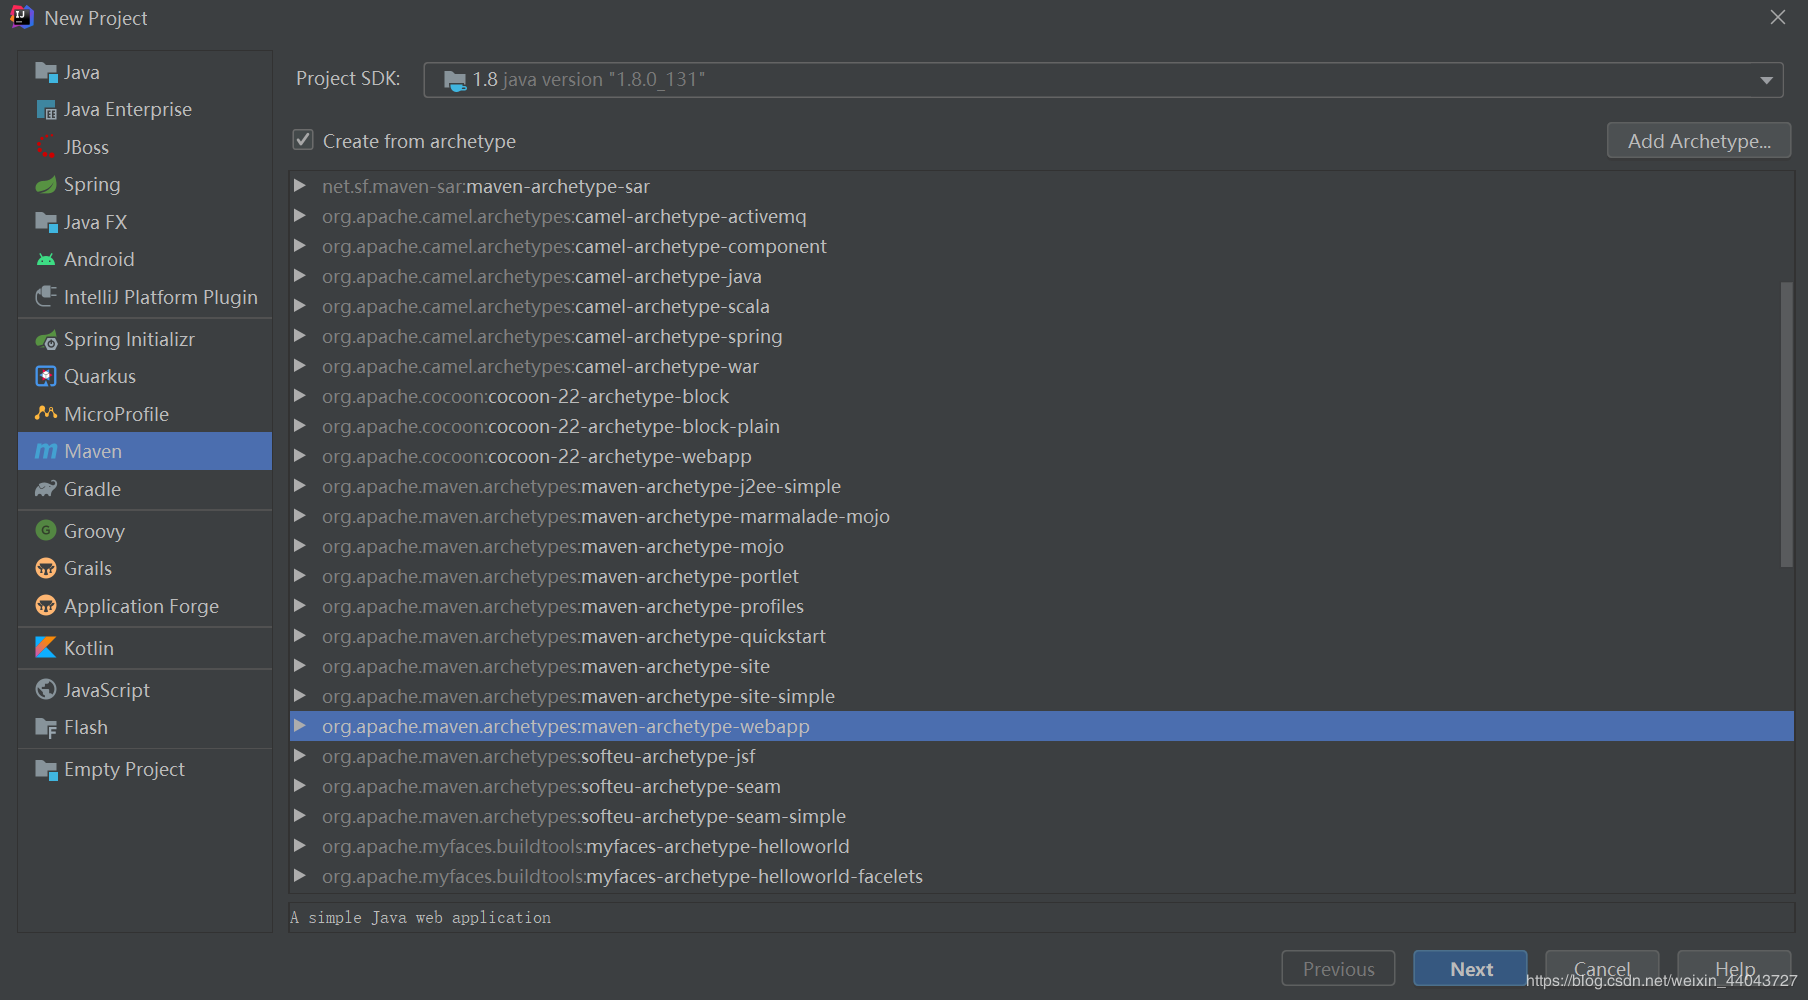This screenshot has width=1808, height=1000.
Task: Select maven-archetype-profiles archetype
Action: coord(1041,606)
